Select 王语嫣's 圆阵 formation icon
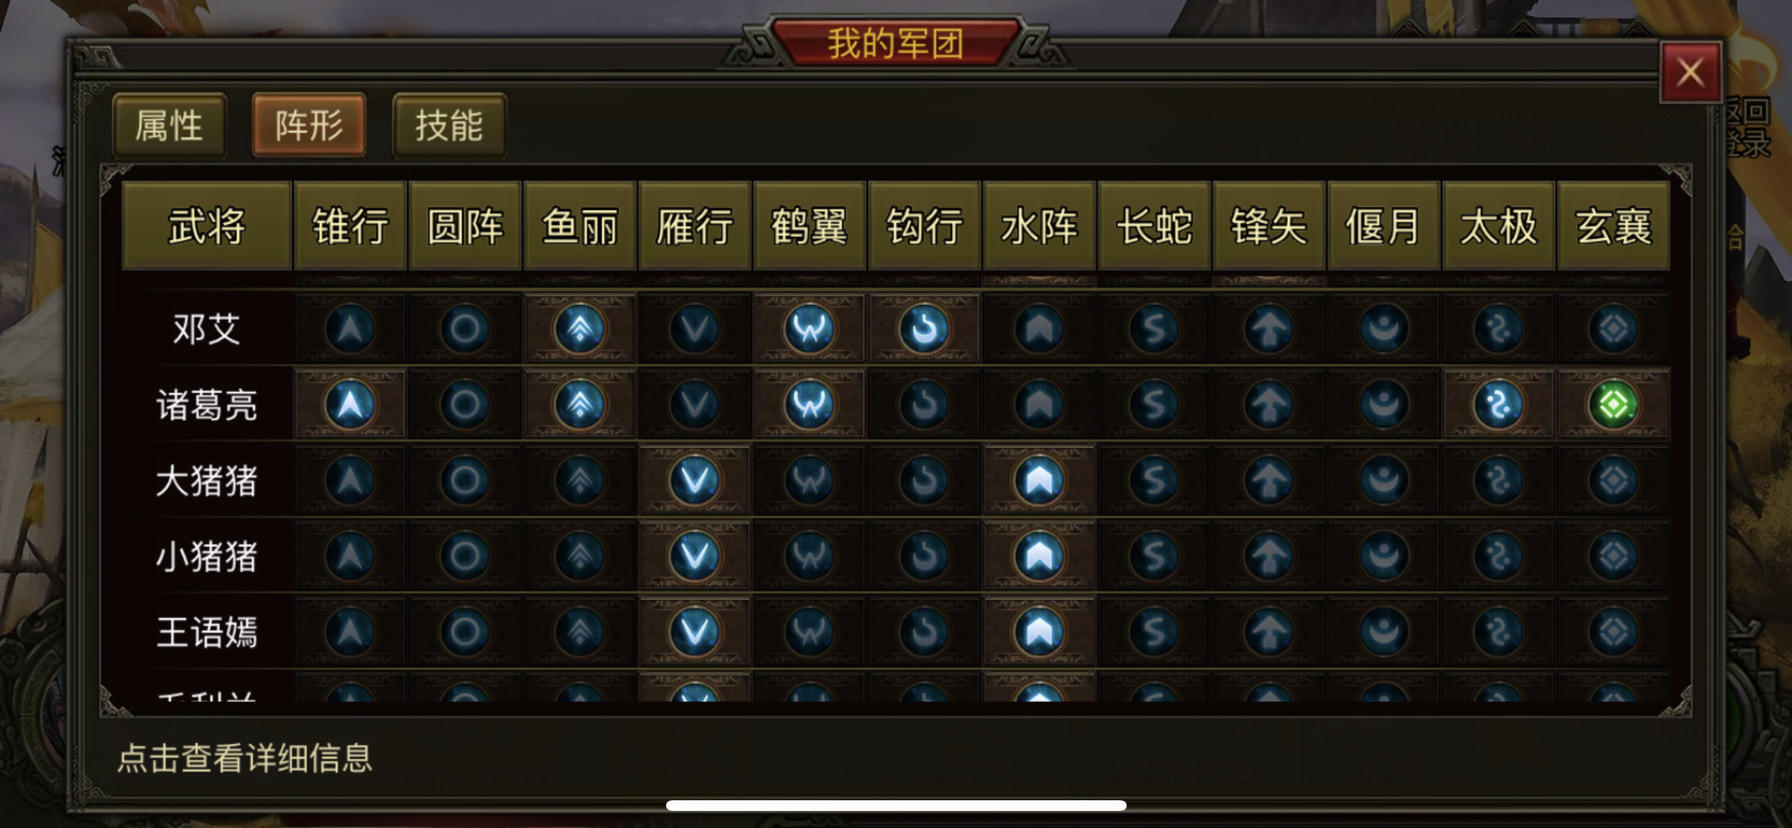The image size is (1792, 828). (x=465, y=632)
